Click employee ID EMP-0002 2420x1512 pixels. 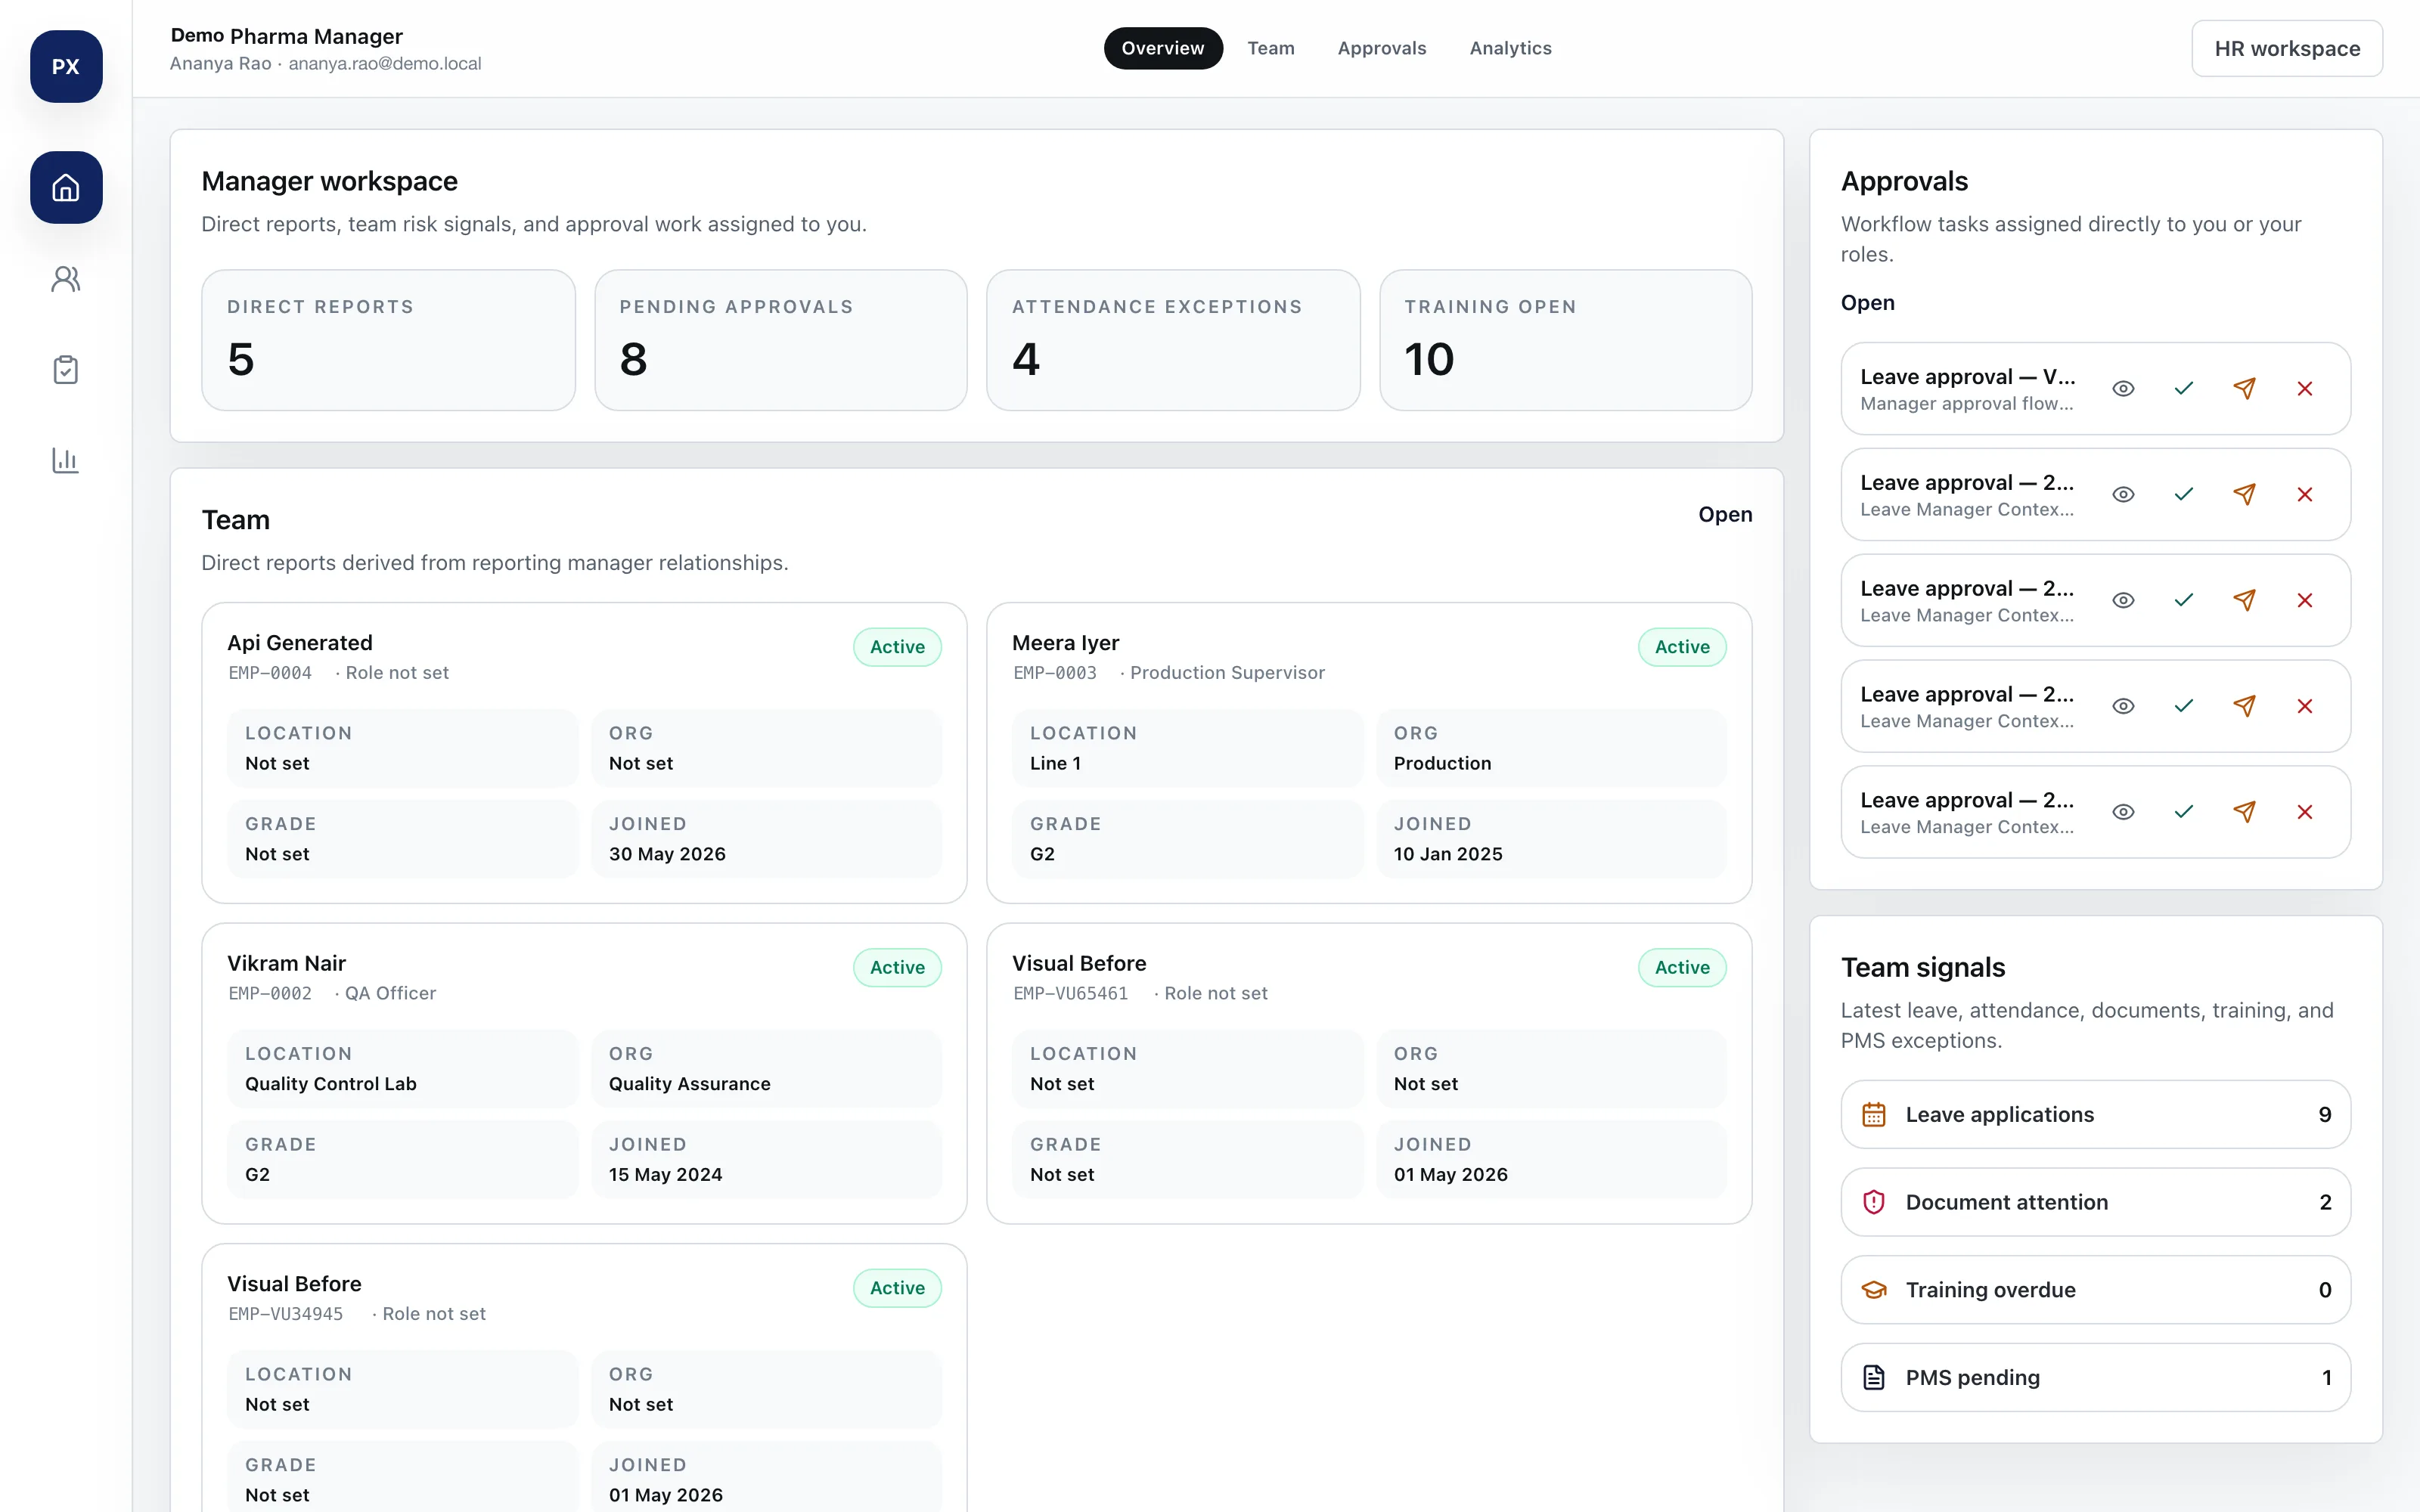tap(270, 993)
